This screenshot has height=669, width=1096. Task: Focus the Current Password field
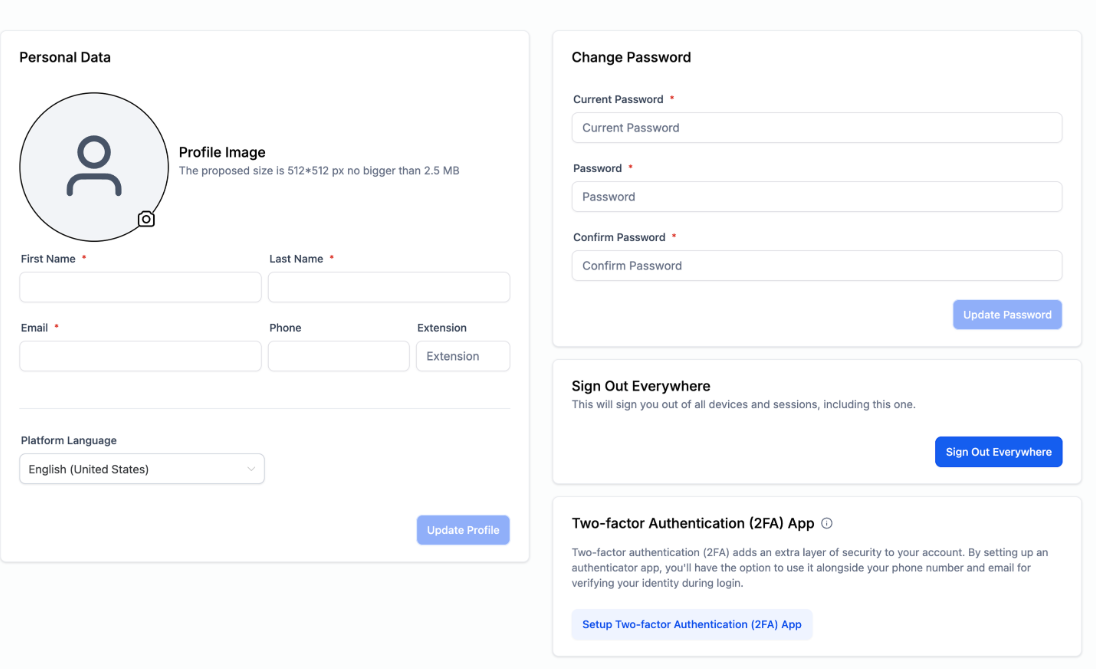[817, 128]
